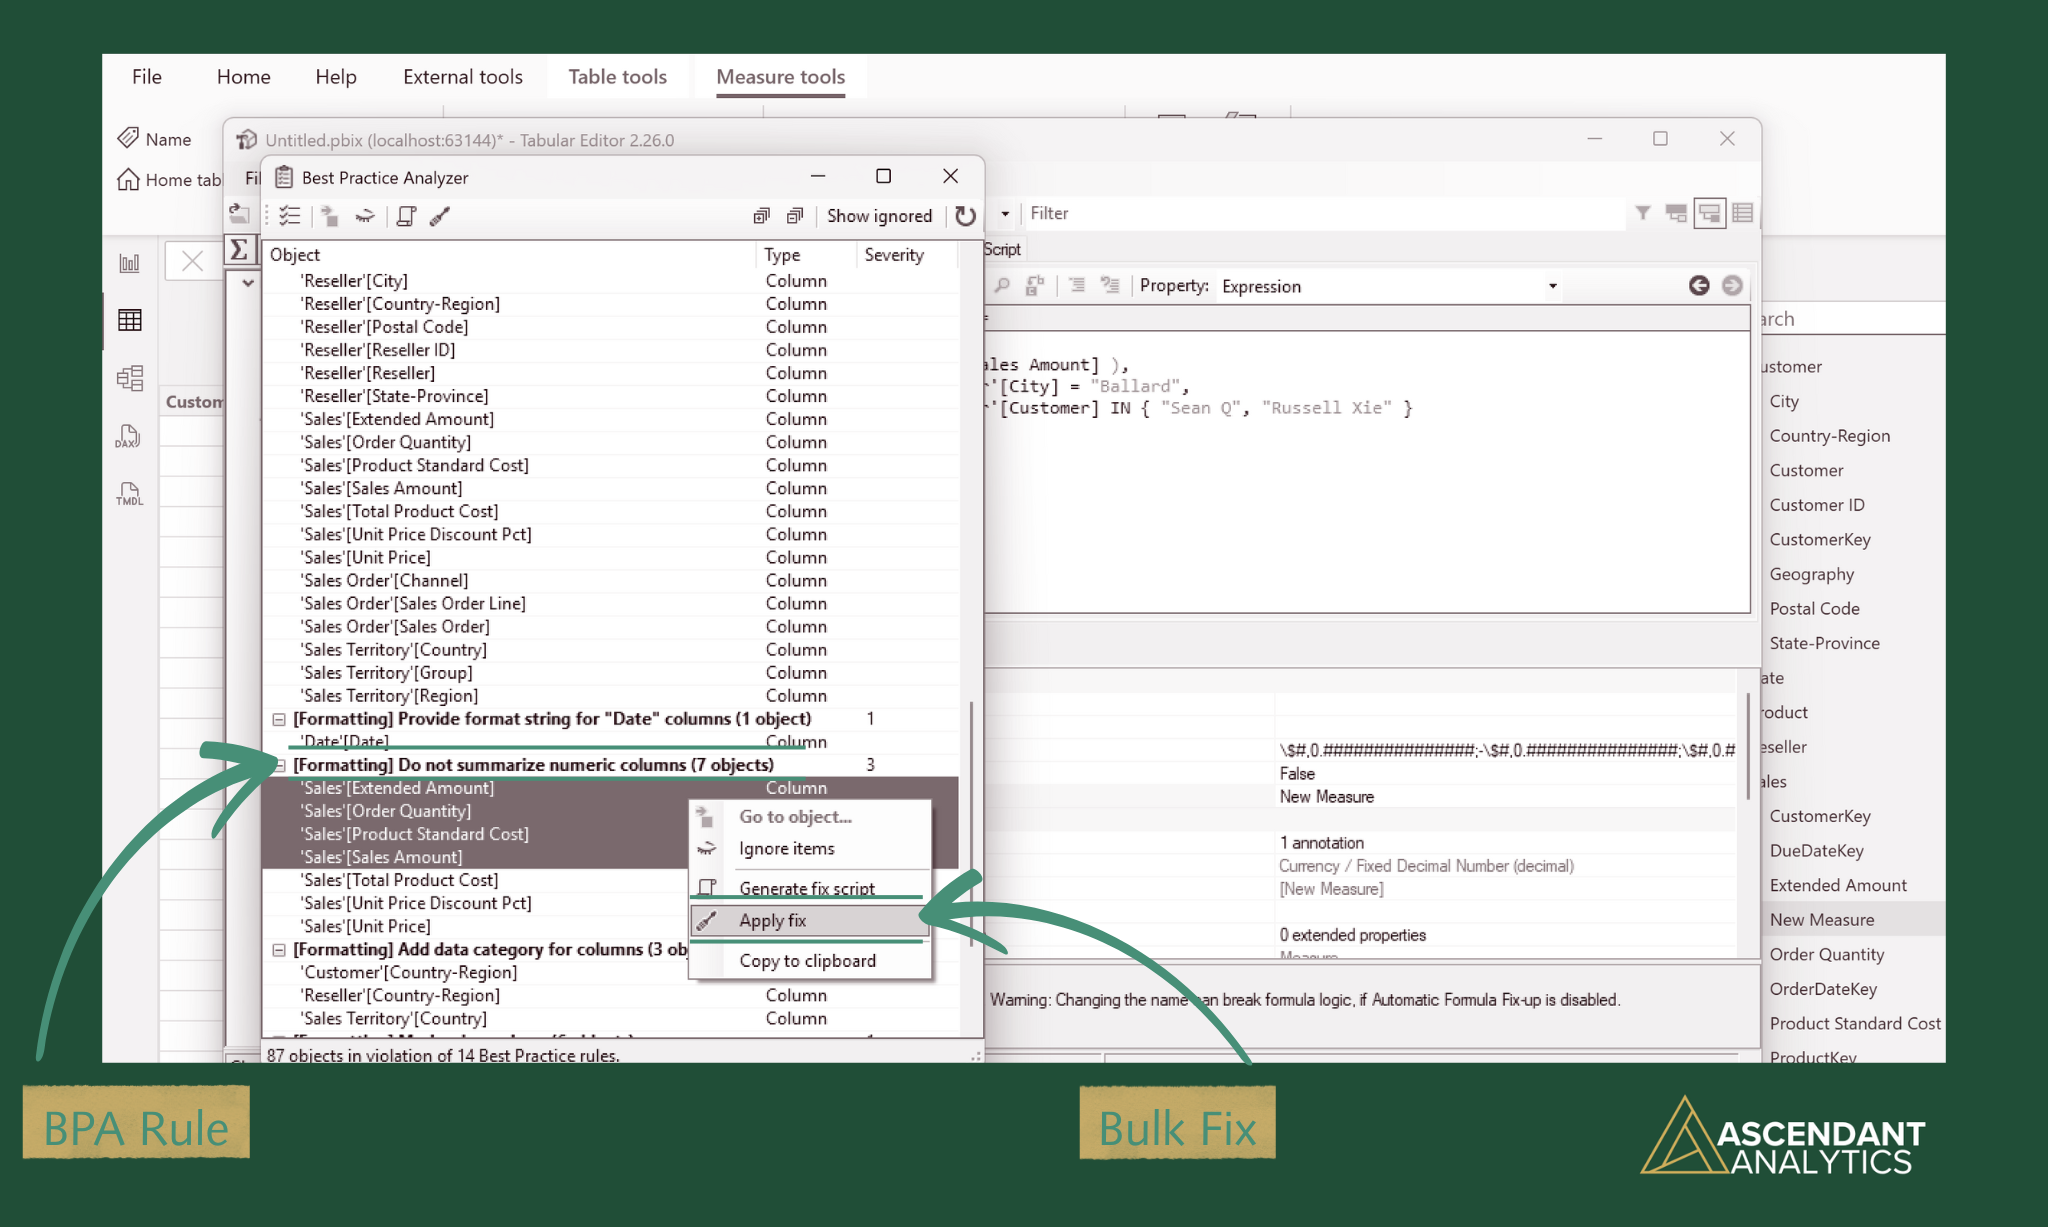
Task: Switch to the Table tools ribbon tab
Action: pos(617,77)
